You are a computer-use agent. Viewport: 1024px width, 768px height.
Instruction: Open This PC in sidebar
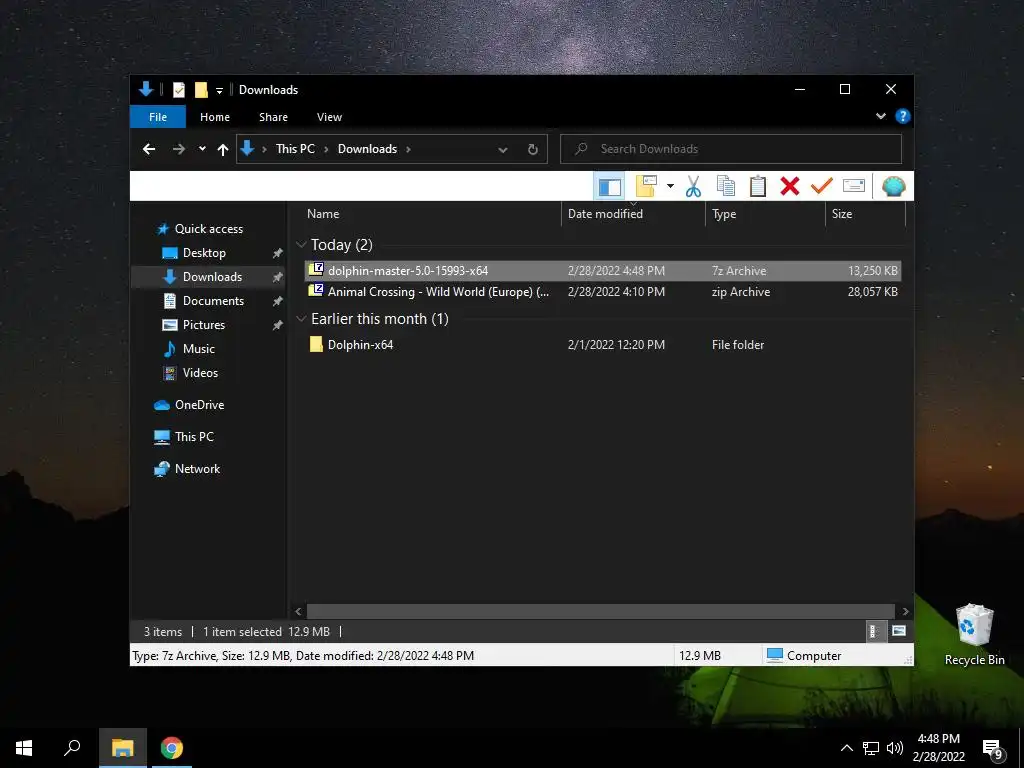click(194, 437)
